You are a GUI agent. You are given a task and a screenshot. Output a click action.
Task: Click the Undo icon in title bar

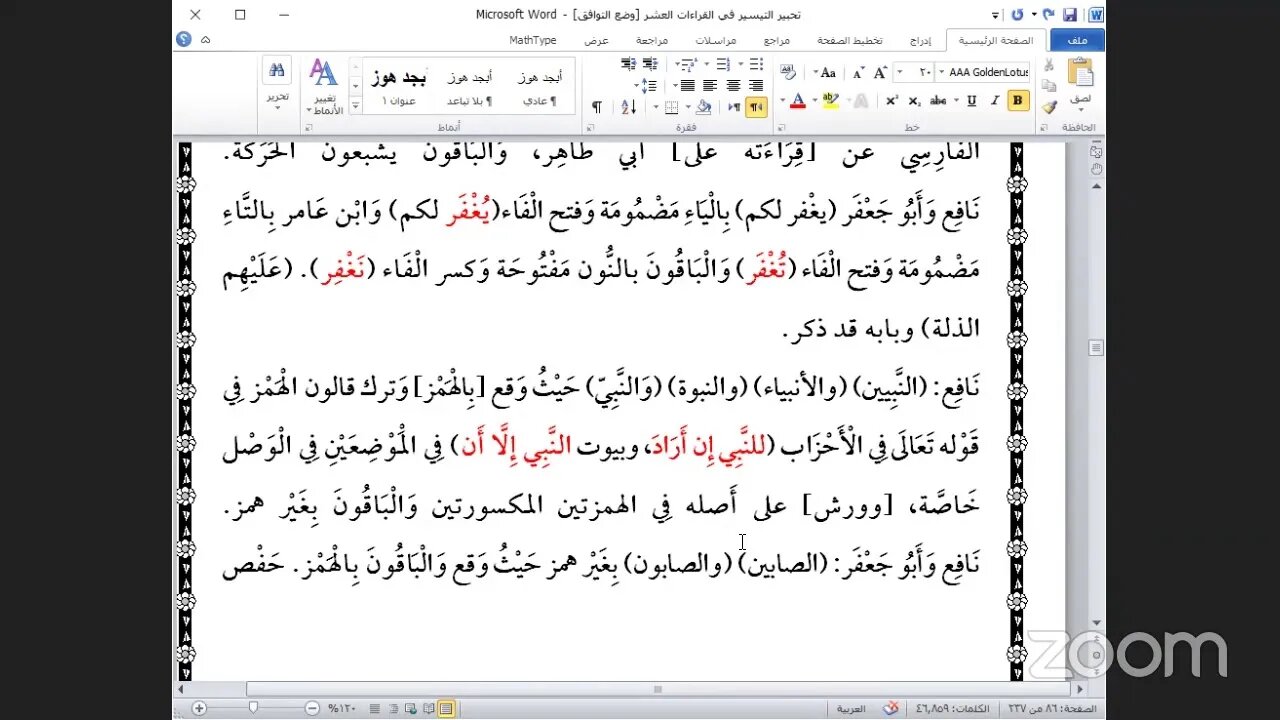pyautogui.click(x=1048, y=14)
